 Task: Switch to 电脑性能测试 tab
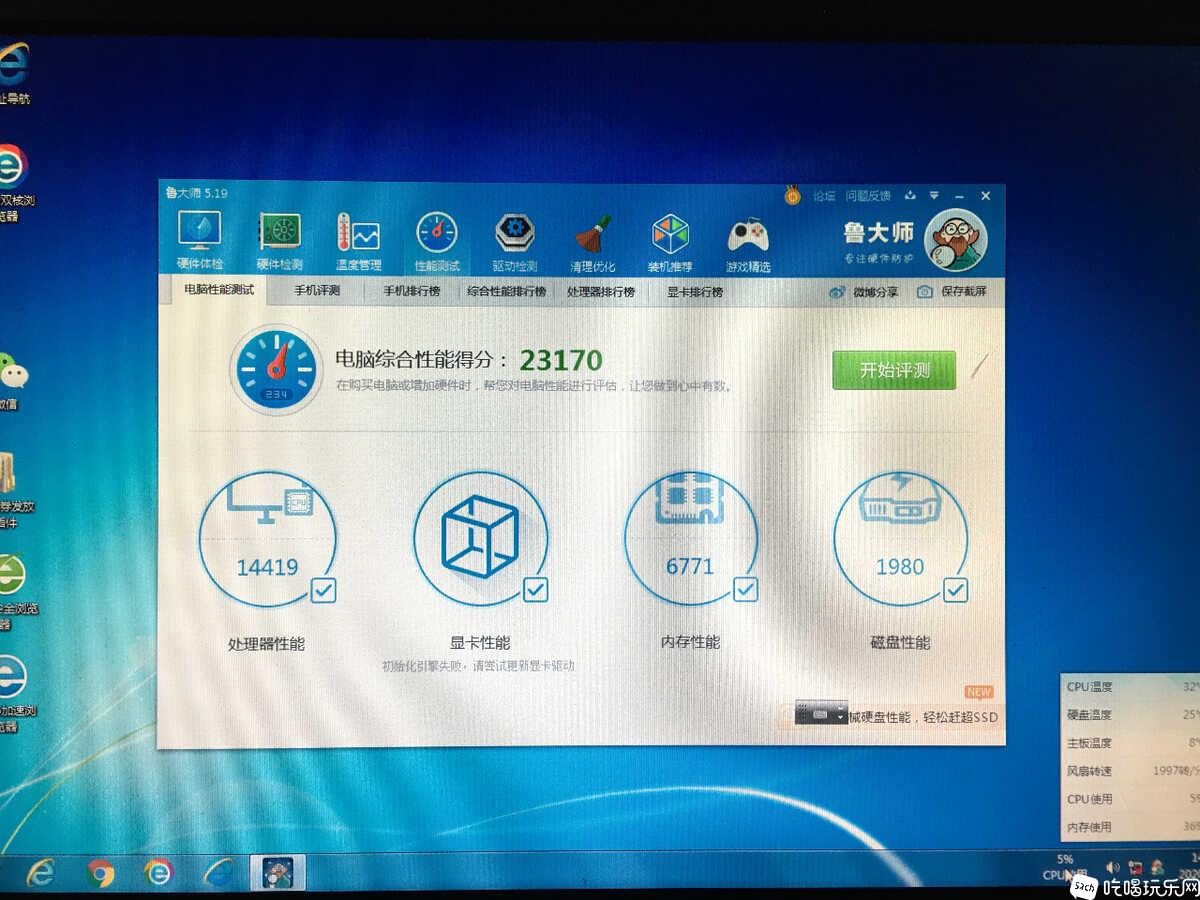tap(219, 291)
